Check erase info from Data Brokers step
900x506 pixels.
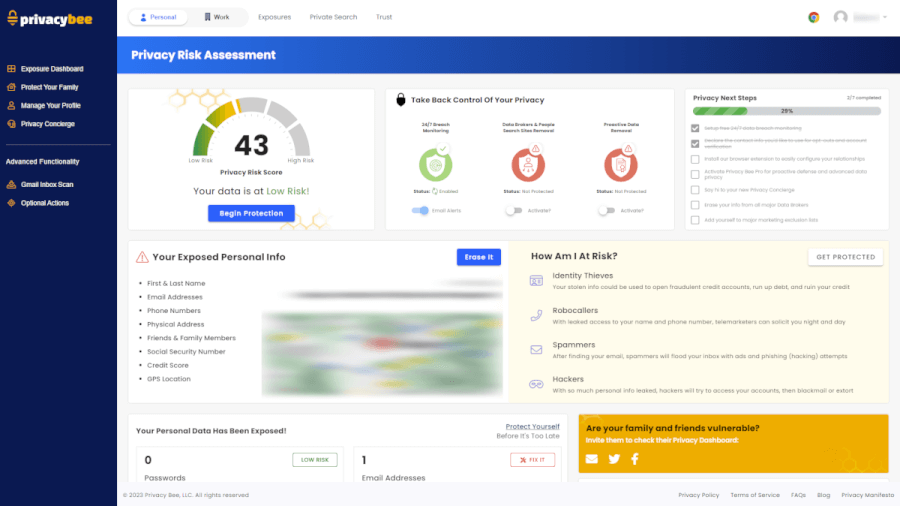[695, 205]
